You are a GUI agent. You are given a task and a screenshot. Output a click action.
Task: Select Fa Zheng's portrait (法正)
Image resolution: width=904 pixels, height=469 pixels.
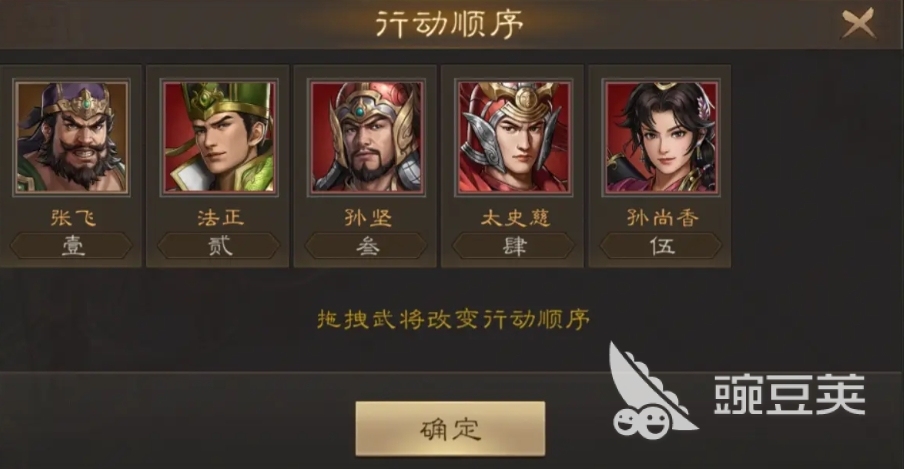pyautogui.click(x=219, y=138)
